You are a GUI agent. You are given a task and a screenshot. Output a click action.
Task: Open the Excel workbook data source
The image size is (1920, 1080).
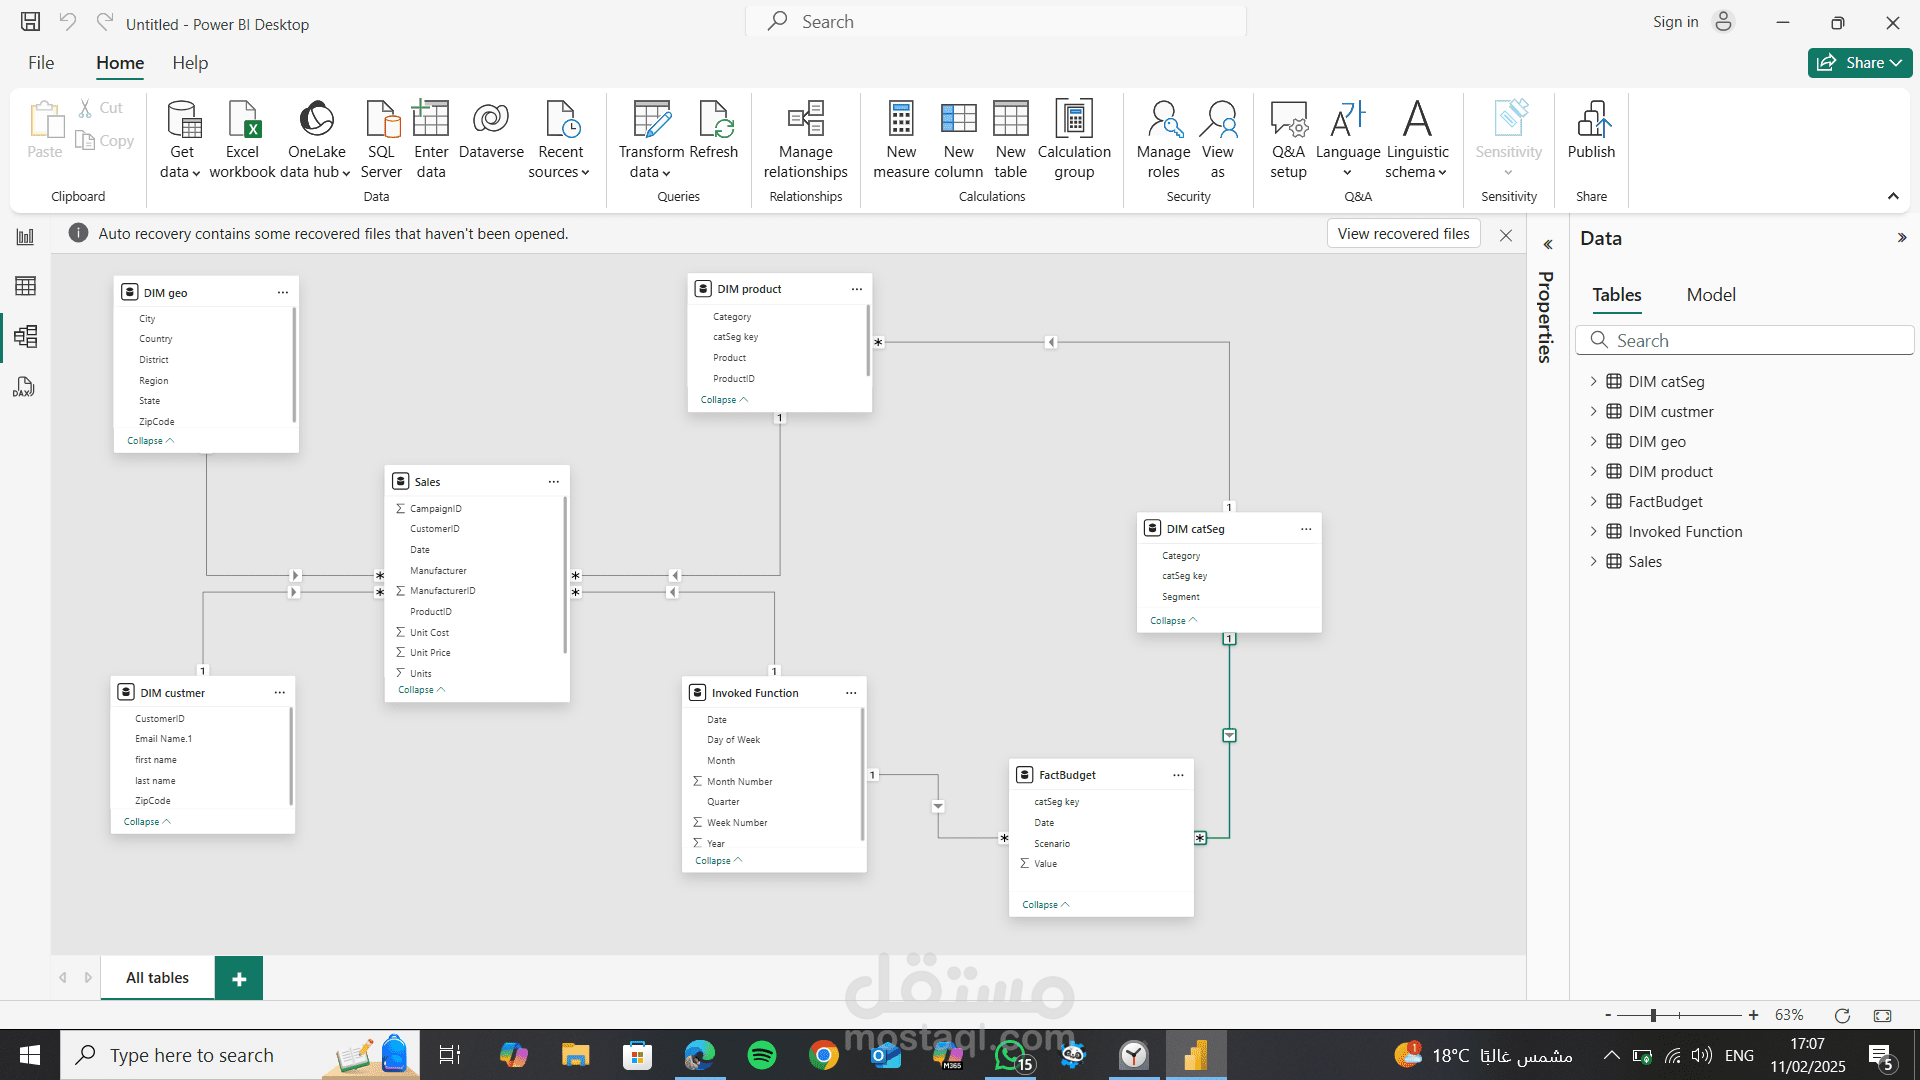pos(242,140)
